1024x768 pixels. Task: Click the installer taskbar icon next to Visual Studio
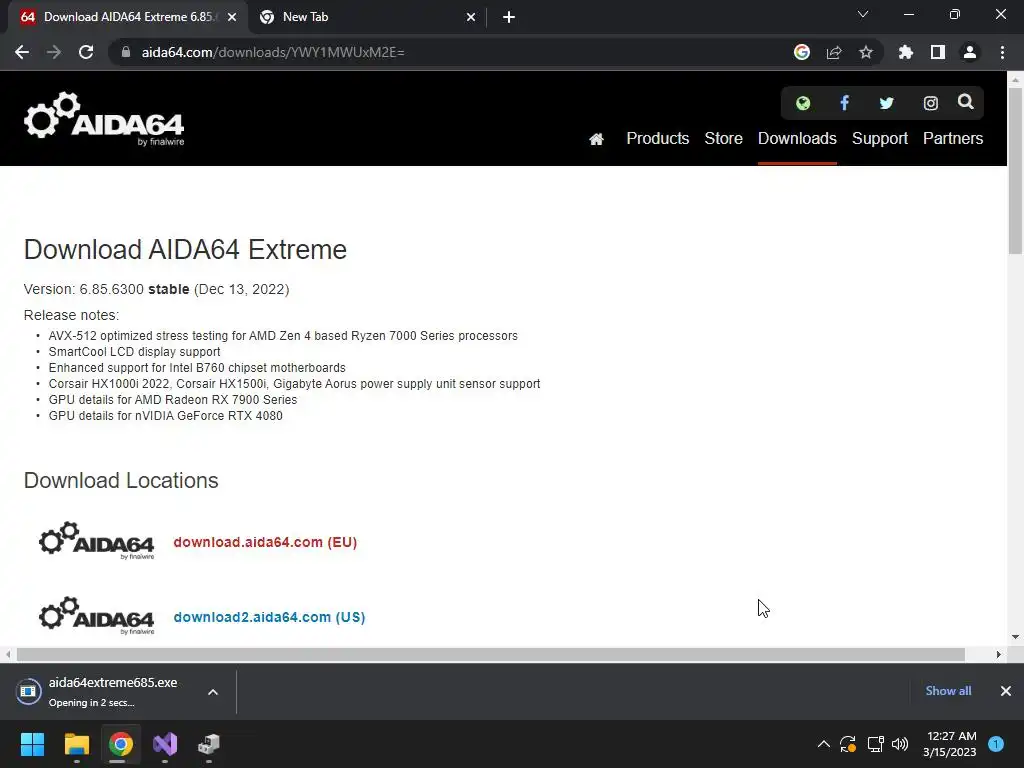(x=209, y=744)
